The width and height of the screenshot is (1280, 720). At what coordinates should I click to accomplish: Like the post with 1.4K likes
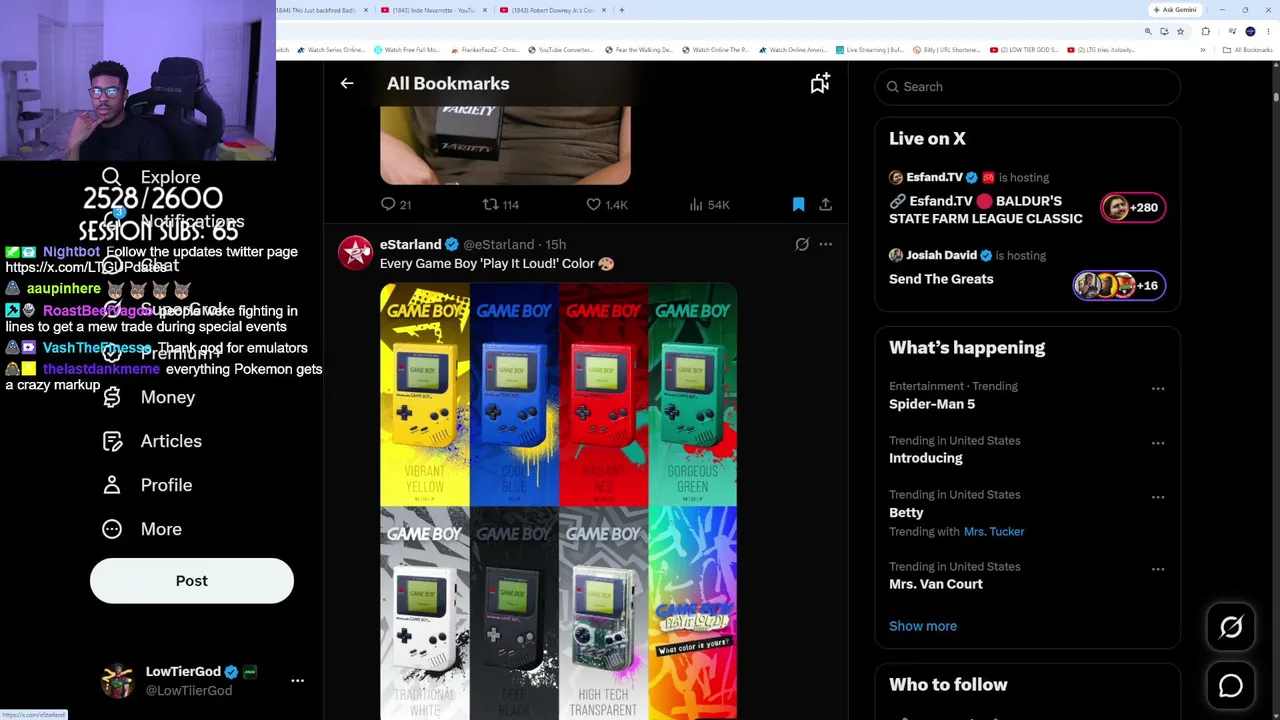(x=607, y=204)
